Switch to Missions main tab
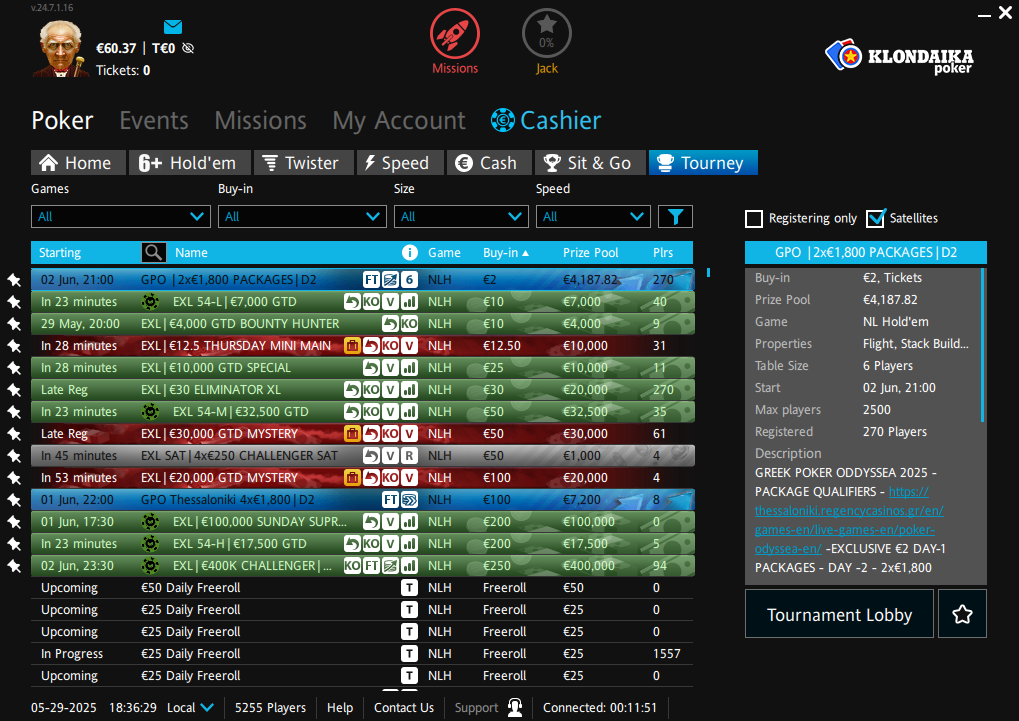1019x721 pixels. click(x=261, y=120)
